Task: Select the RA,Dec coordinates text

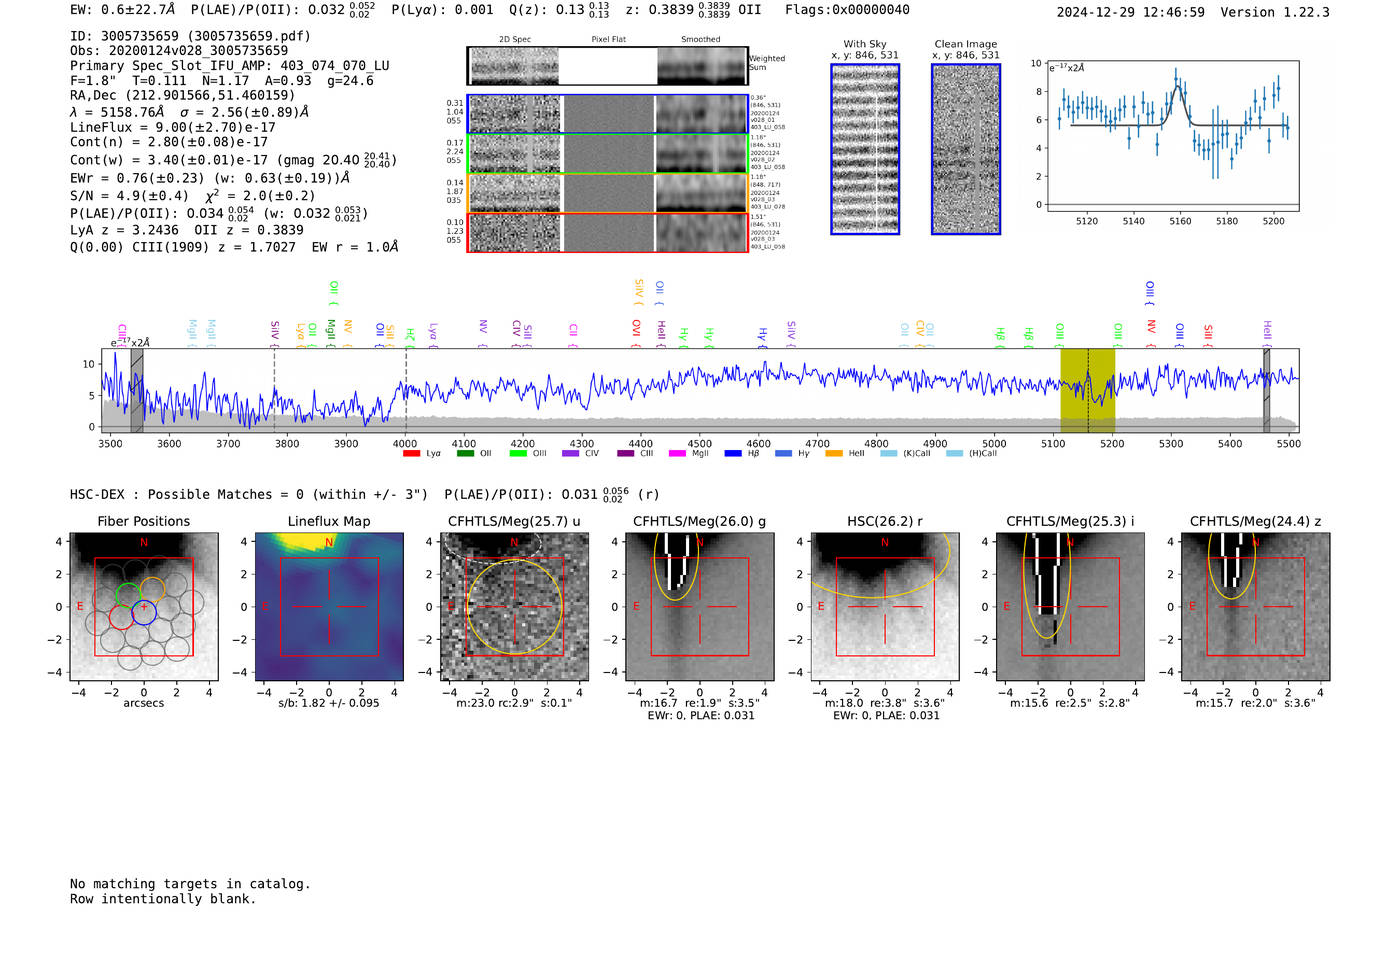Action: coord(183,96)
